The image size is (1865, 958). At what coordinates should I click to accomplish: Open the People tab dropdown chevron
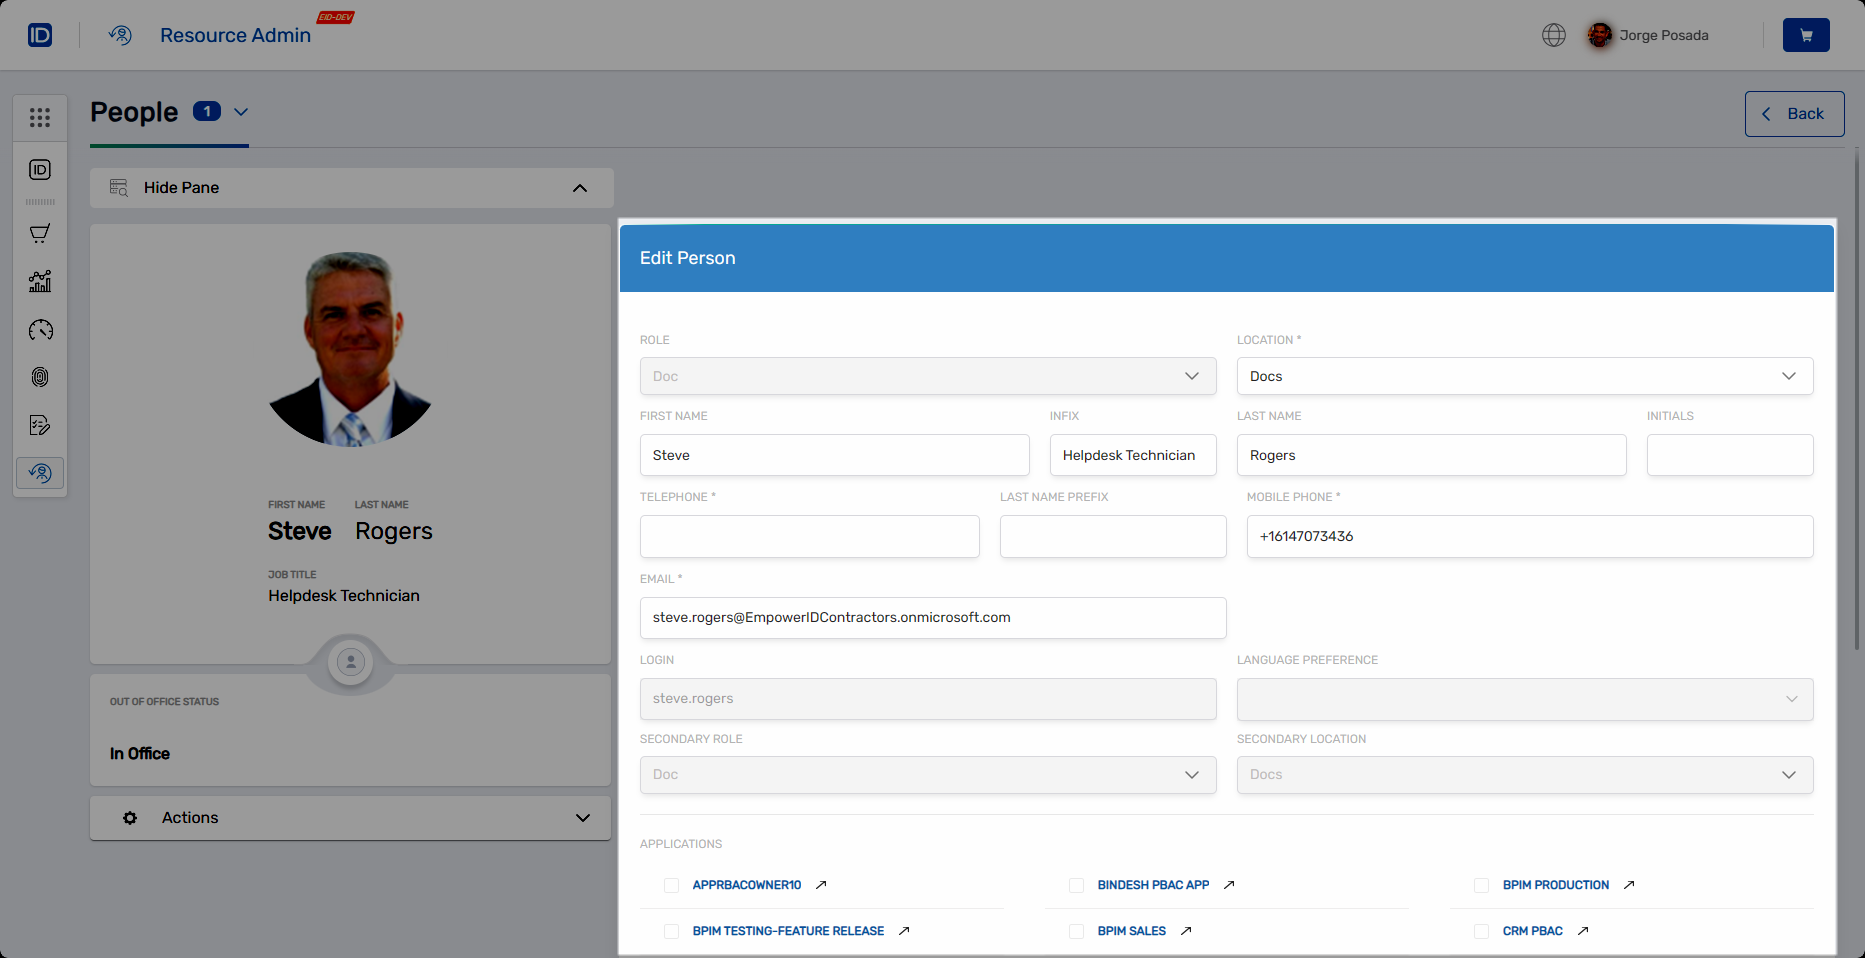pos(241,112)
